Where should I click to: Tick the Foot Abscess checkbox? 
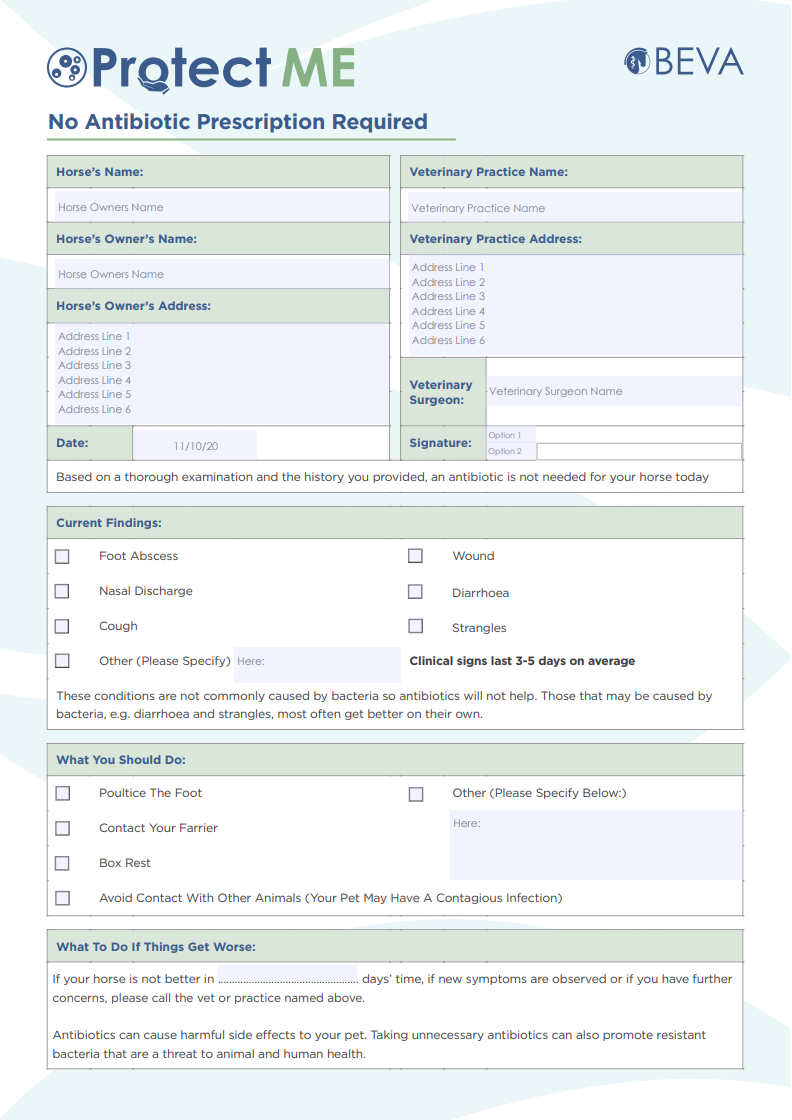(62, 556)
